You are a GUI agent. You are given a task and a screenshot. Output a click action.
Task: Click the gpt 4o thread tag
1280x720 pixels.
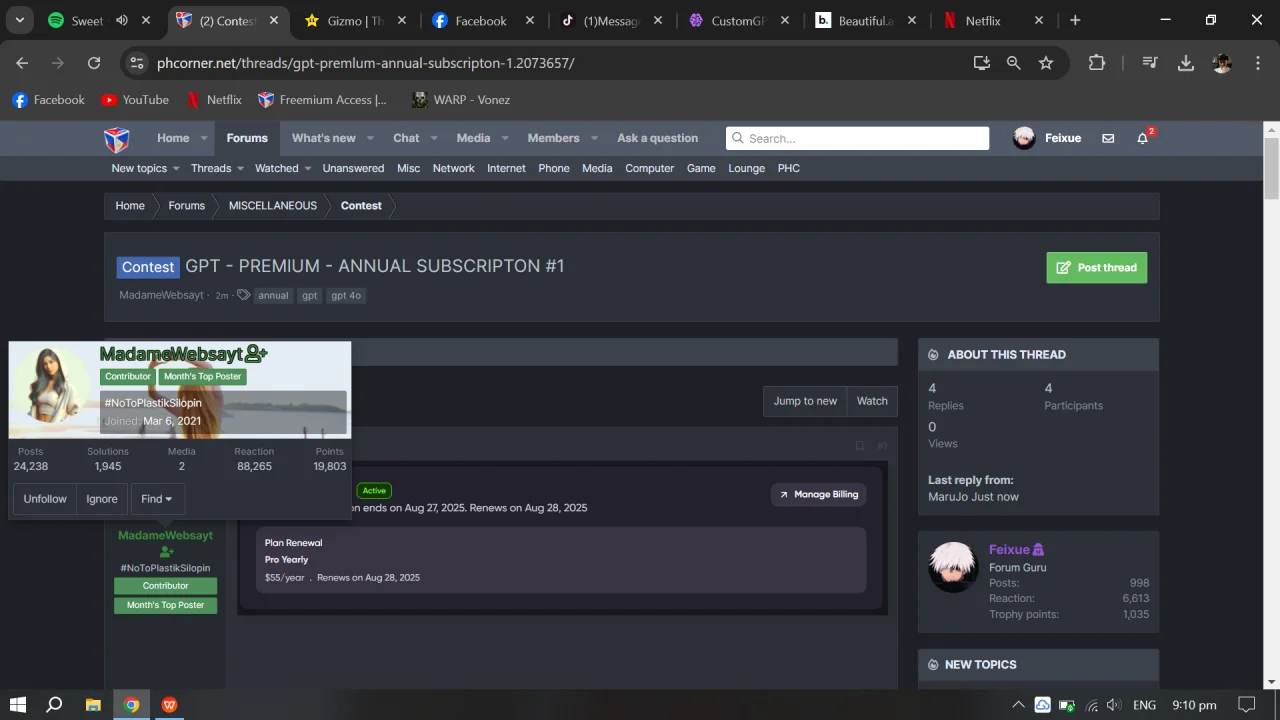click(346, 296)
